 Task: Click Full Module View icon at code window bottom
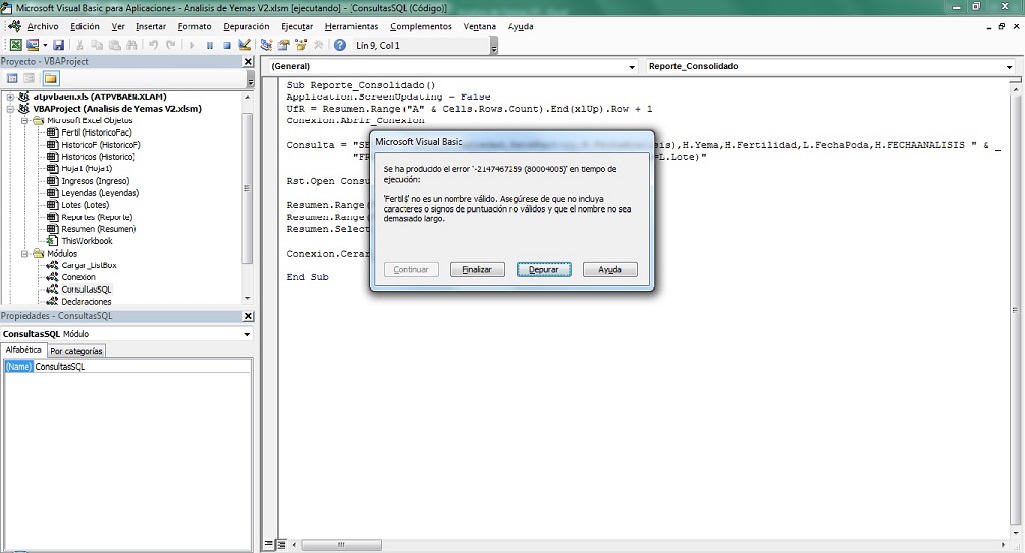click(281, 545)
